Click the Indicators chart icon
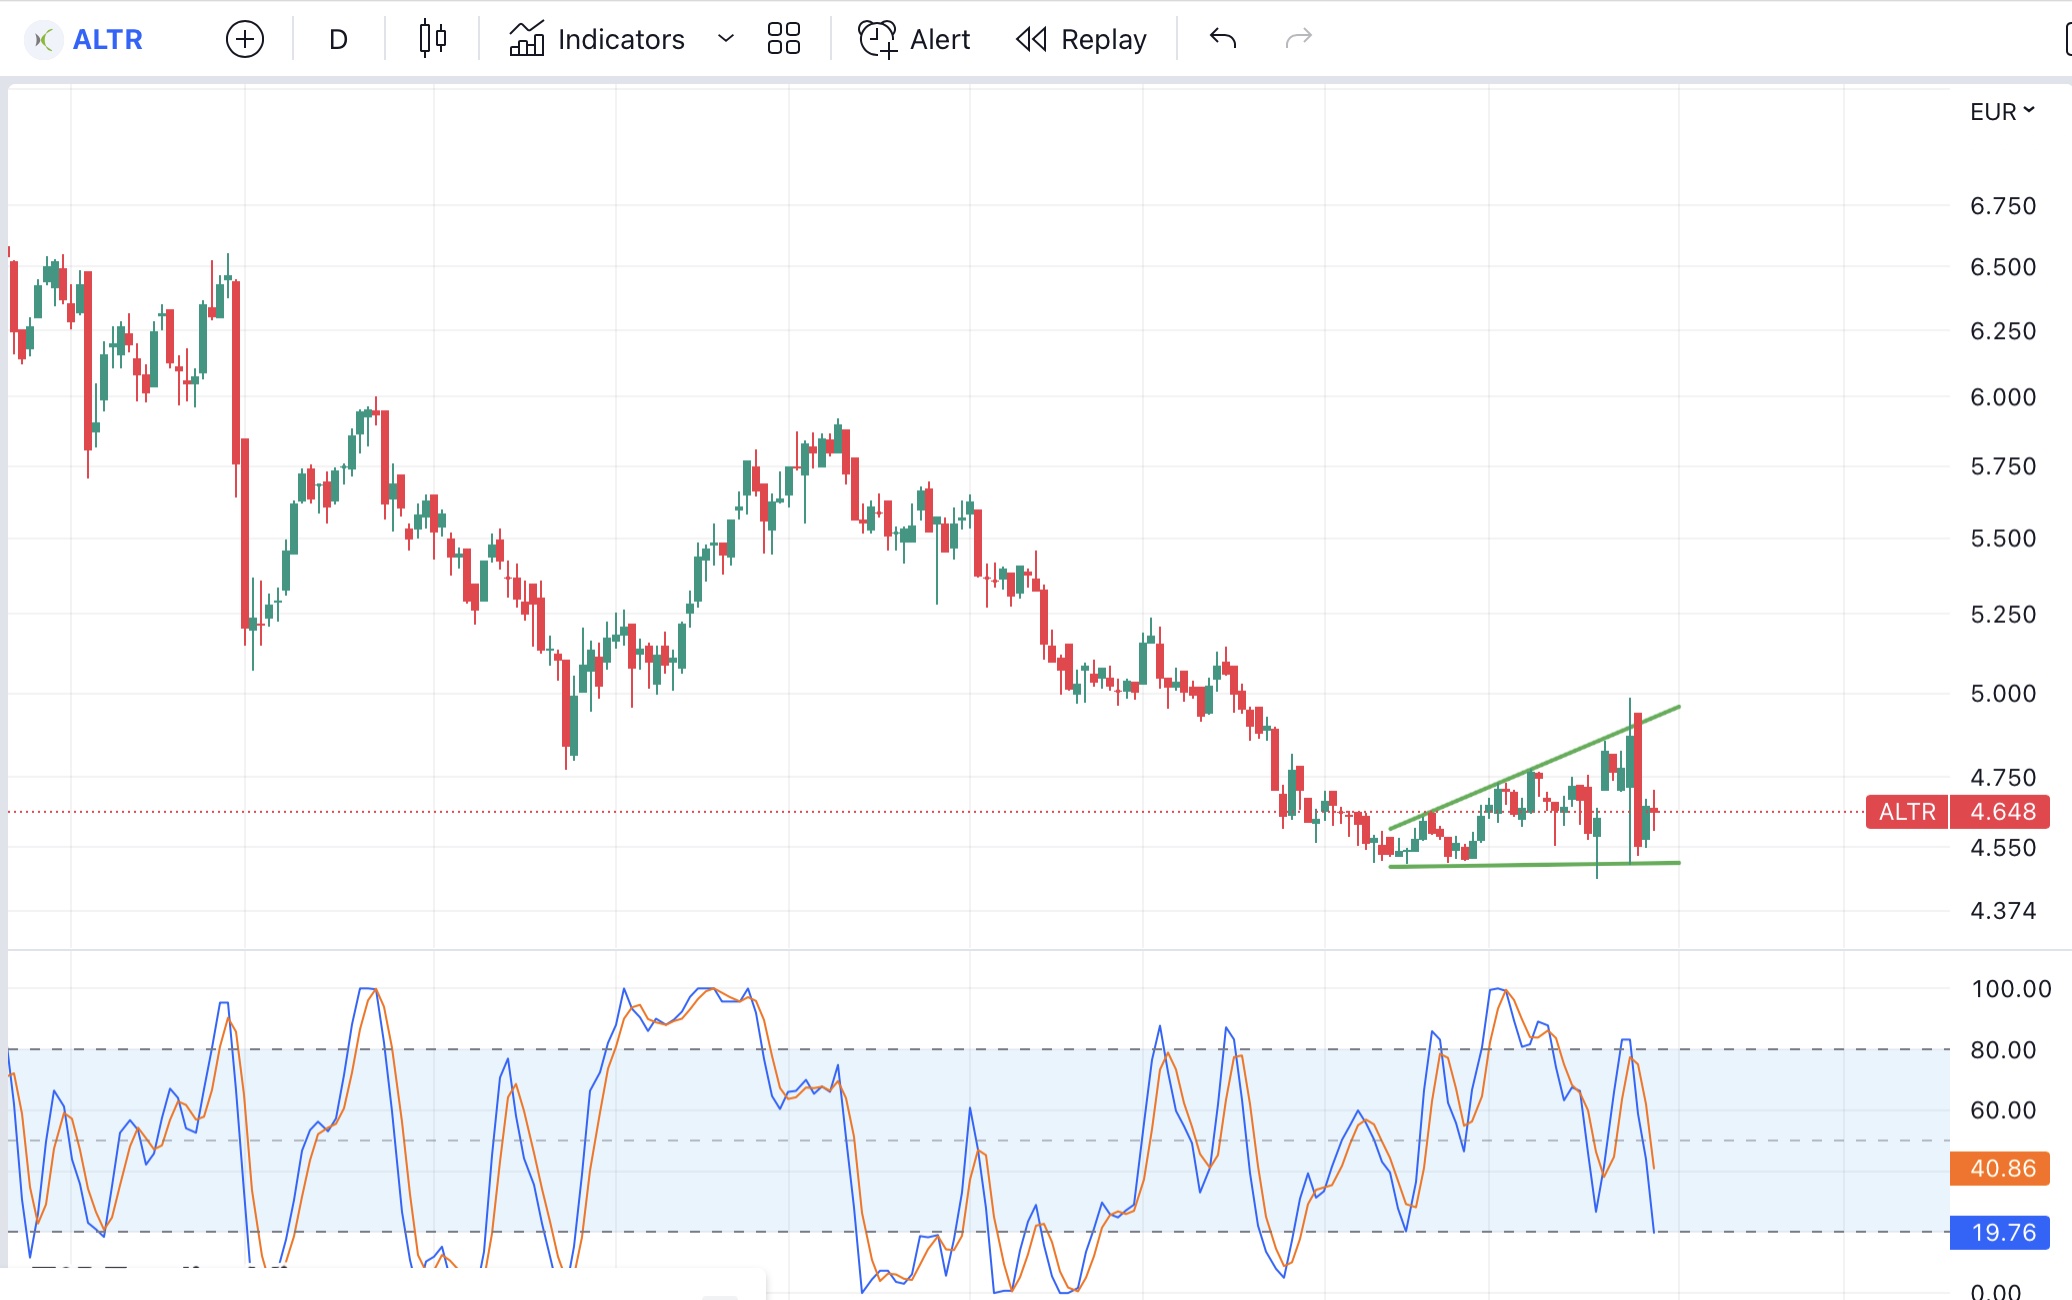Image resolution: width=2072 pixels, height=1300 pixels. tap(526, 39)
